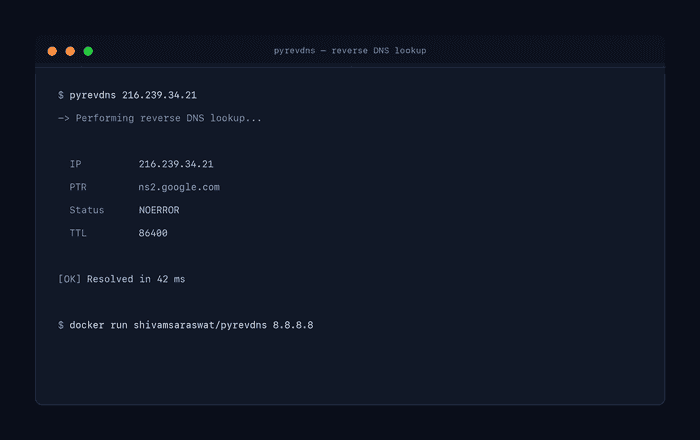Click the 'IP' field label
Viewport: 700px width, 440px height.
[75, 164]
